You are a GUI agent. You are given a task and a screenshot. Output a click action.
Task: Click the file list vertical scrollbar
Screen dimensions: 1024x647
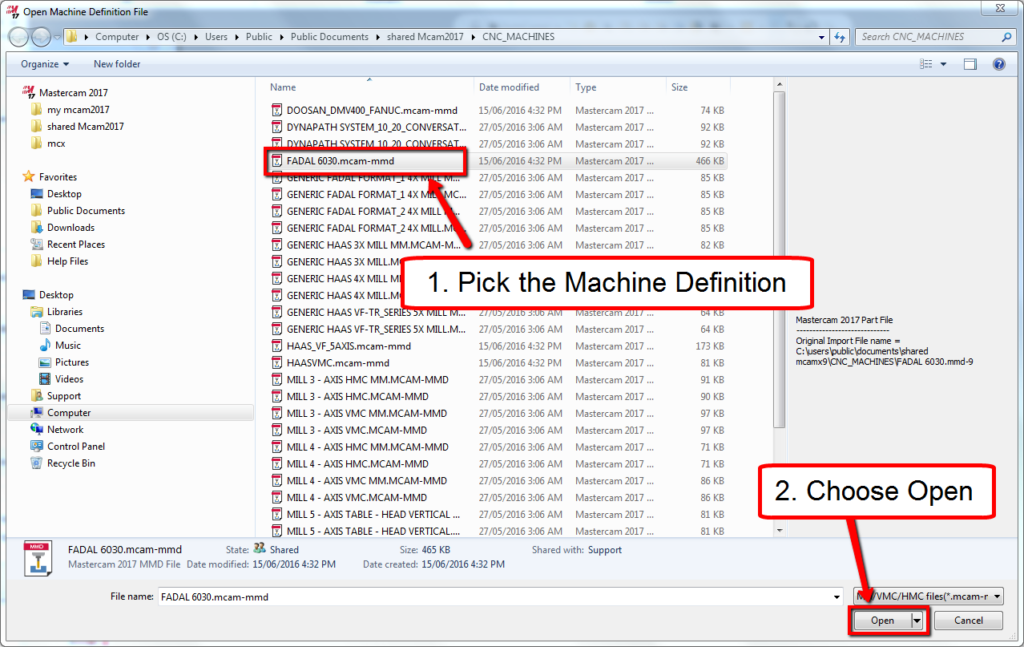click(x=779, y=260)
